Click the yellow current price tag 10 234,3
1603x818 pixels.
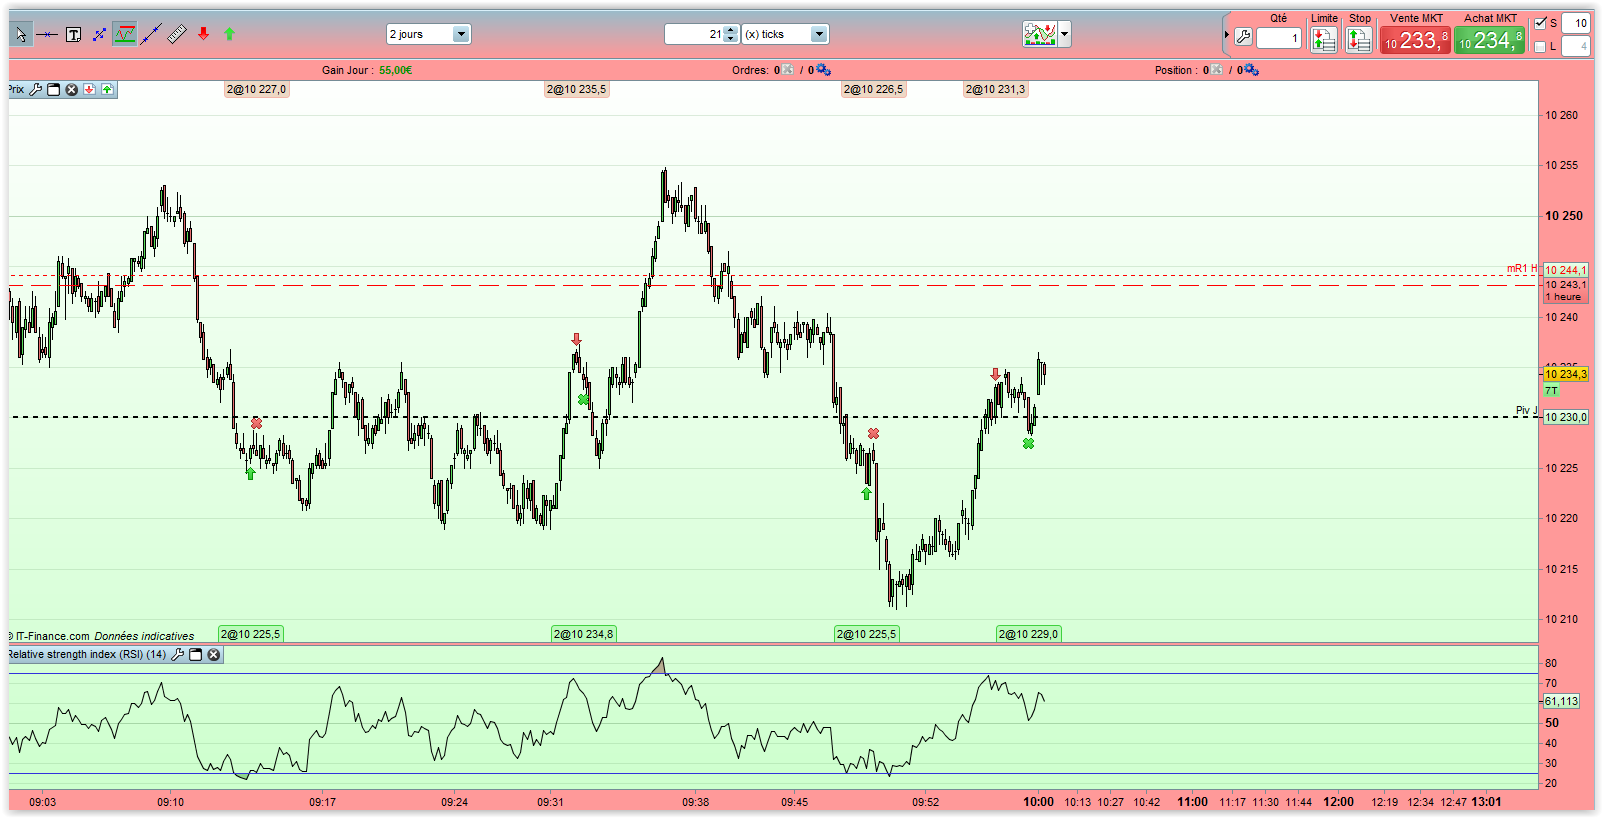tap(1565, 374)
